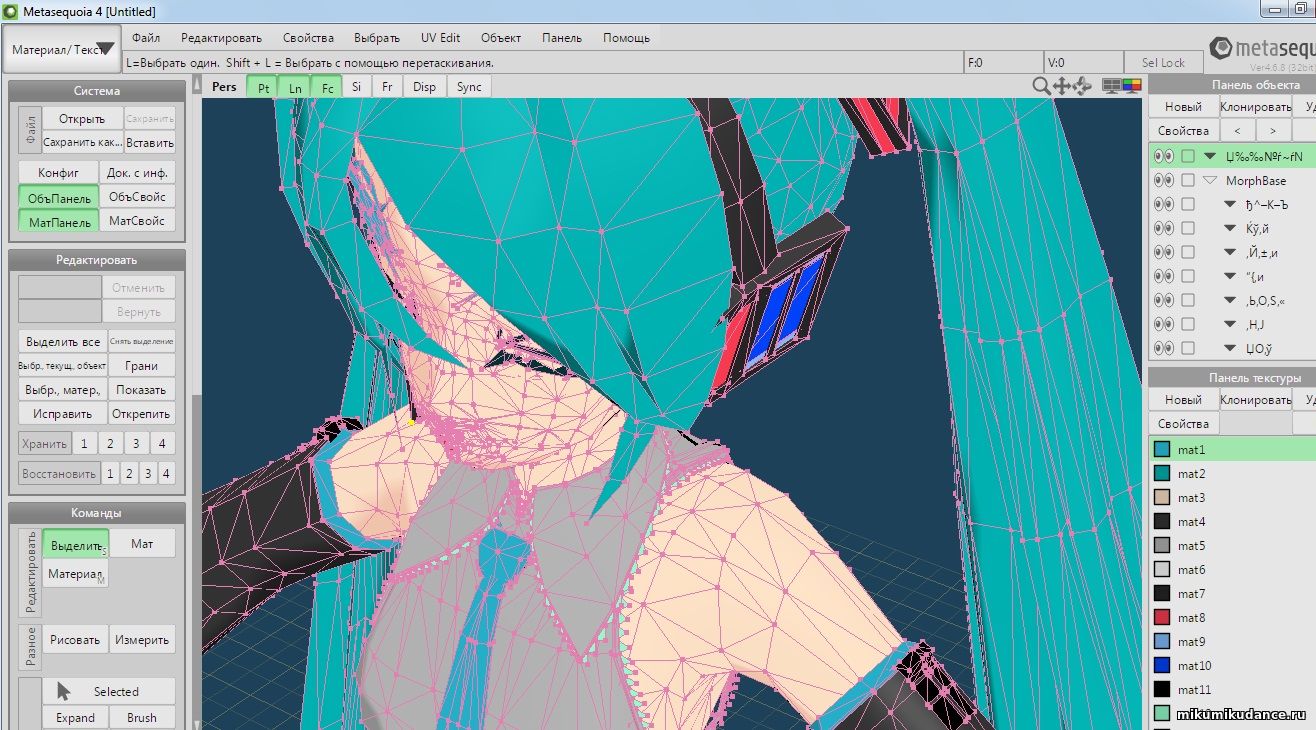Click the Грани button
This screenshot has width=1316, height=730.
click(142, 366)
